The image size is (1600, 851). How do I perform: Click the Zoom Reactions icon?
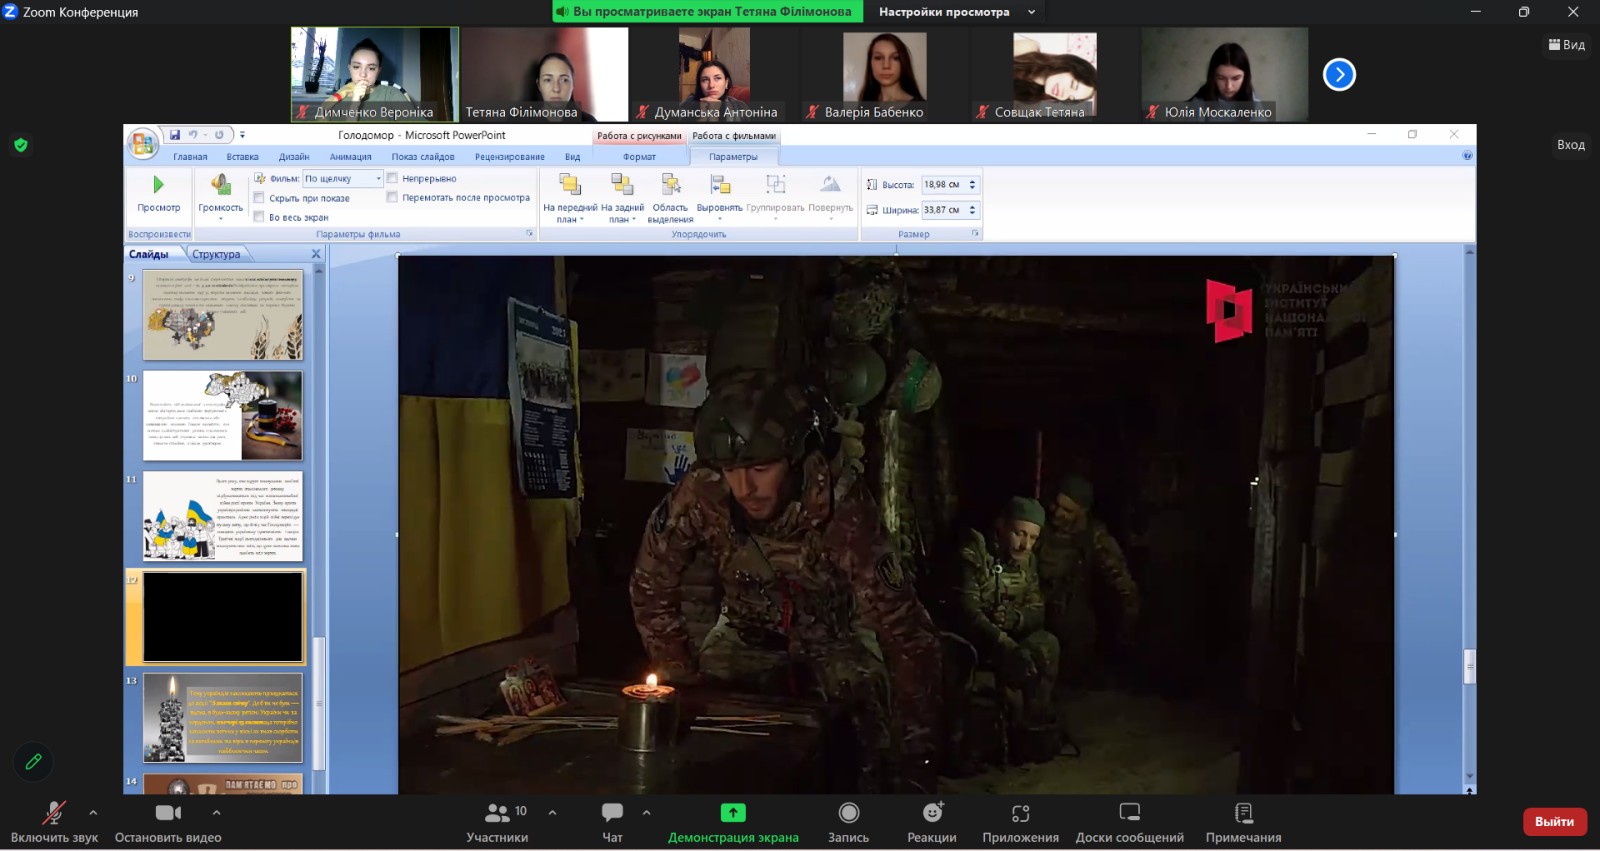coord(932,813)
